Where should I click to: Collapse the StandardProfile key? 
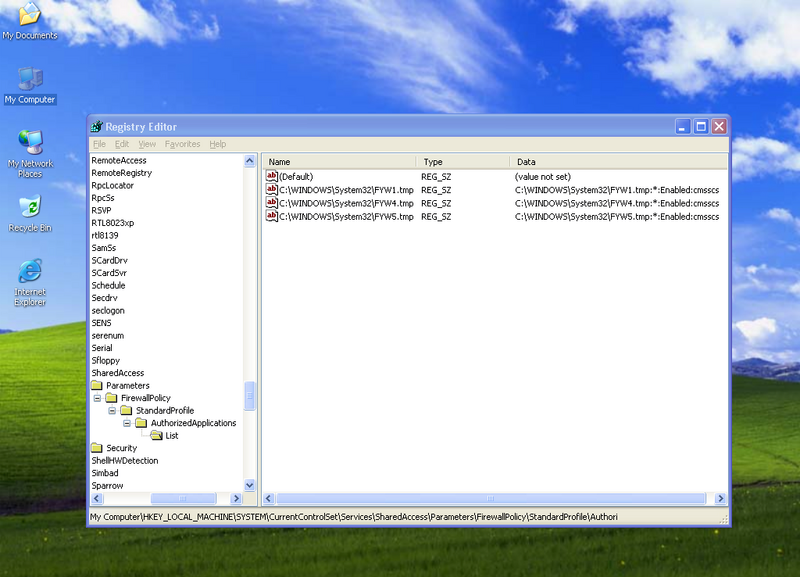[x=112, y=411]
